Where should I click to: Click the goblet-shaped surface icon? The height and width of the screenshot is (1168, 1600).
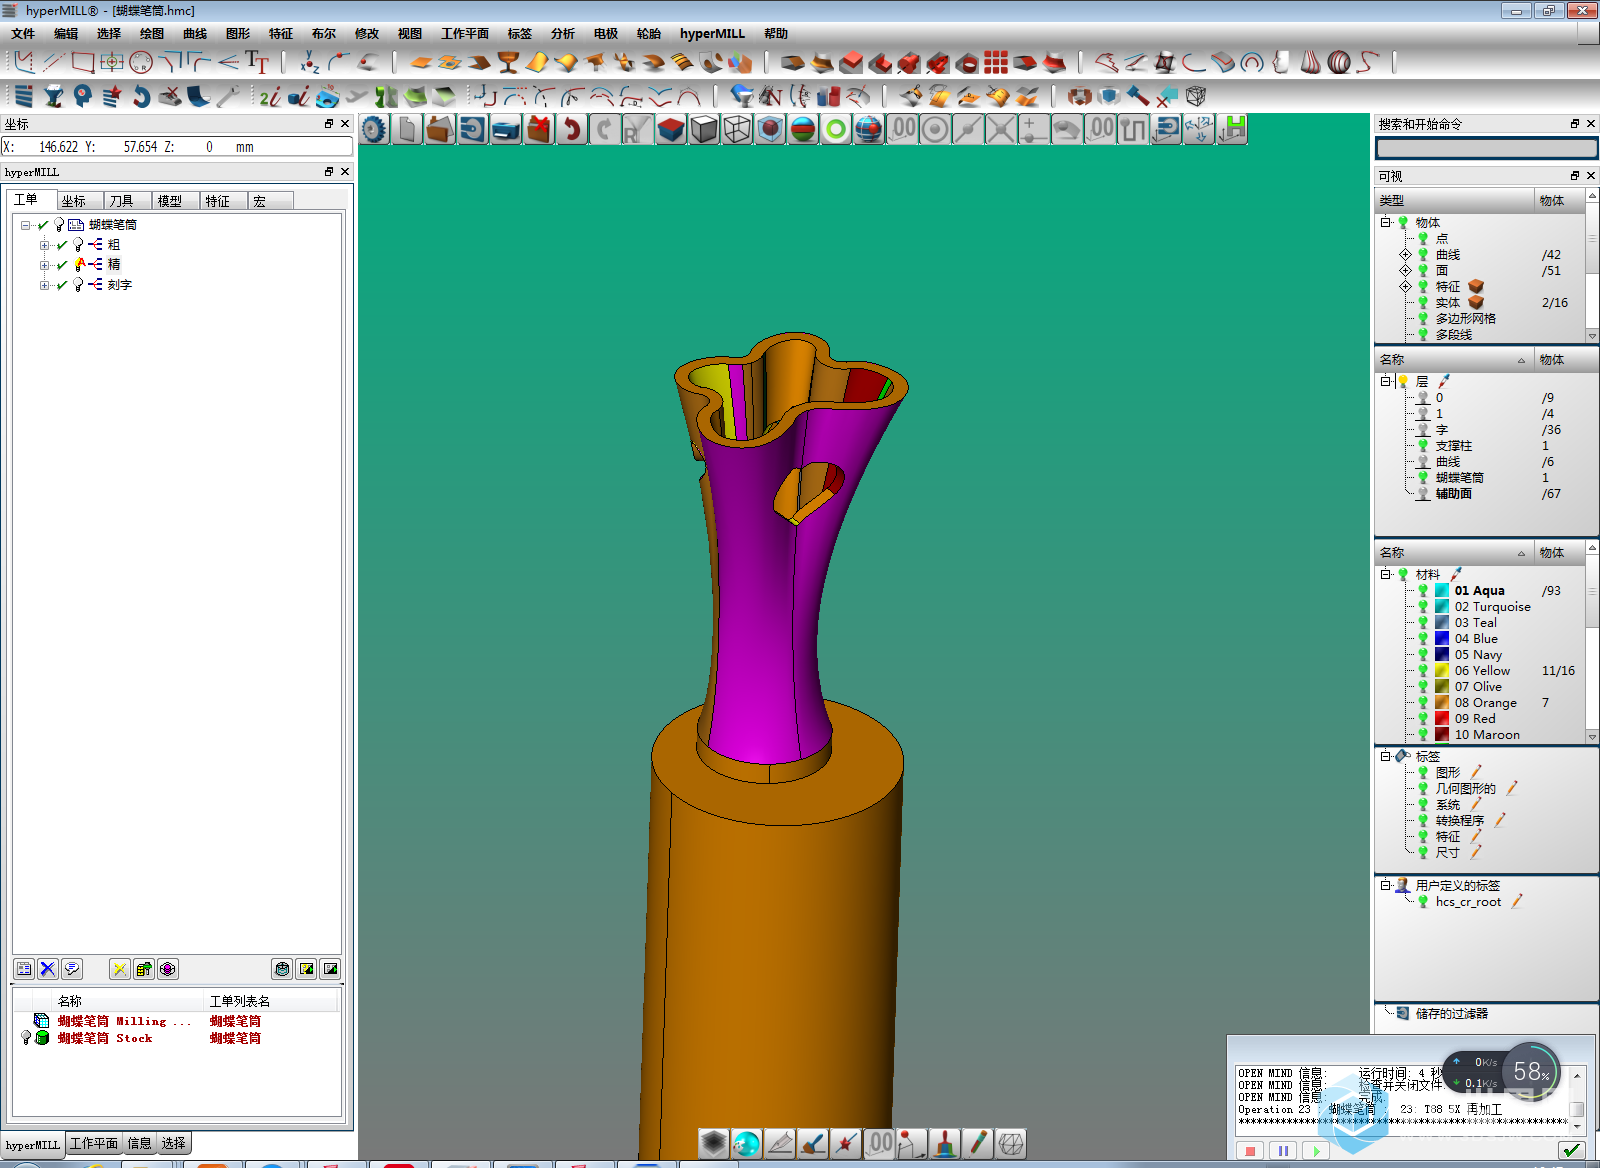click(508, 62)
